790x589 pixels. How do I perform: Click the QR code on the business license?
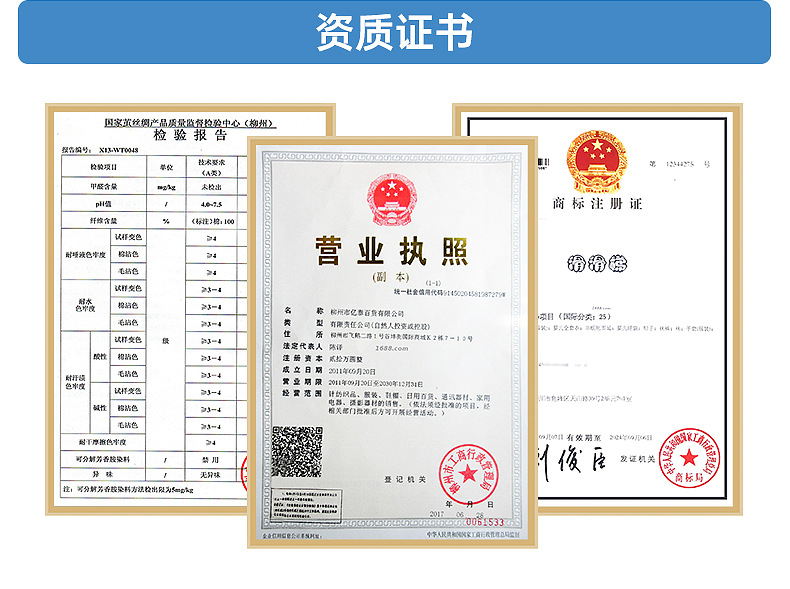[x=297, y=451]
